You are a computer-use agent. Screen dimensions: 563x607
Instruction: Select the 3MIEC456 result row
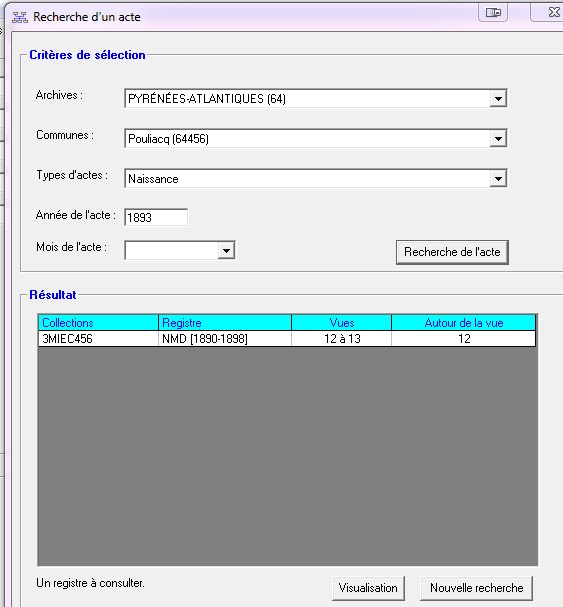(287, 339)
